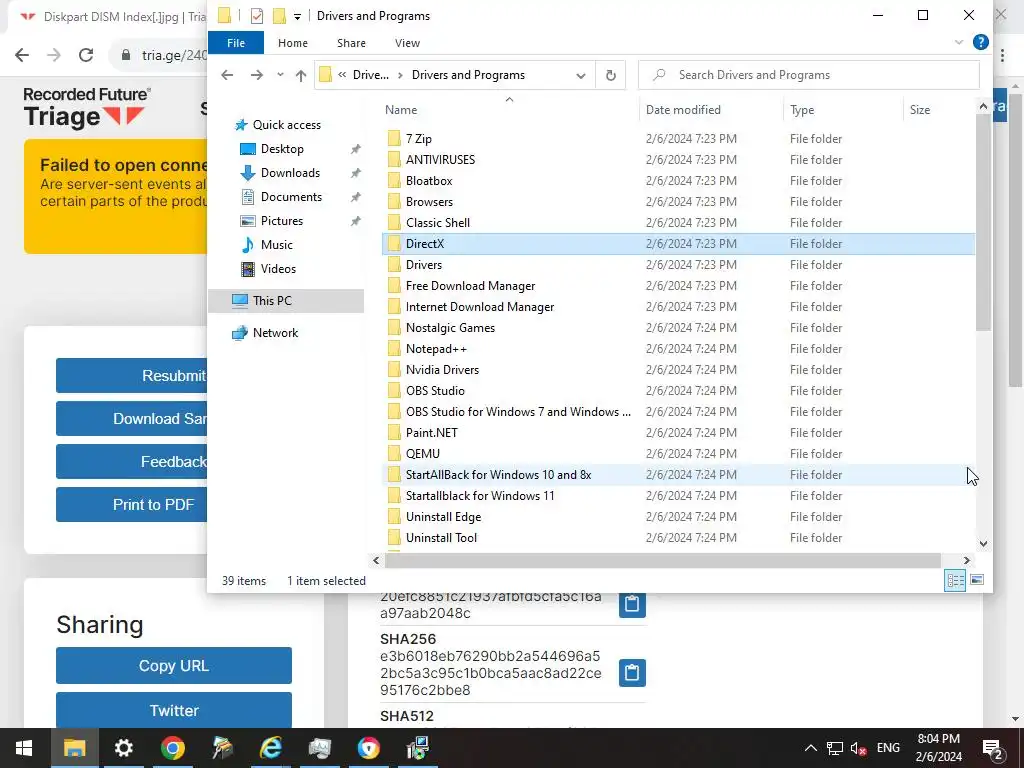The image size is (1024, 768).
Task: Open Downloads in Quick access
Action: pos(290,173)
